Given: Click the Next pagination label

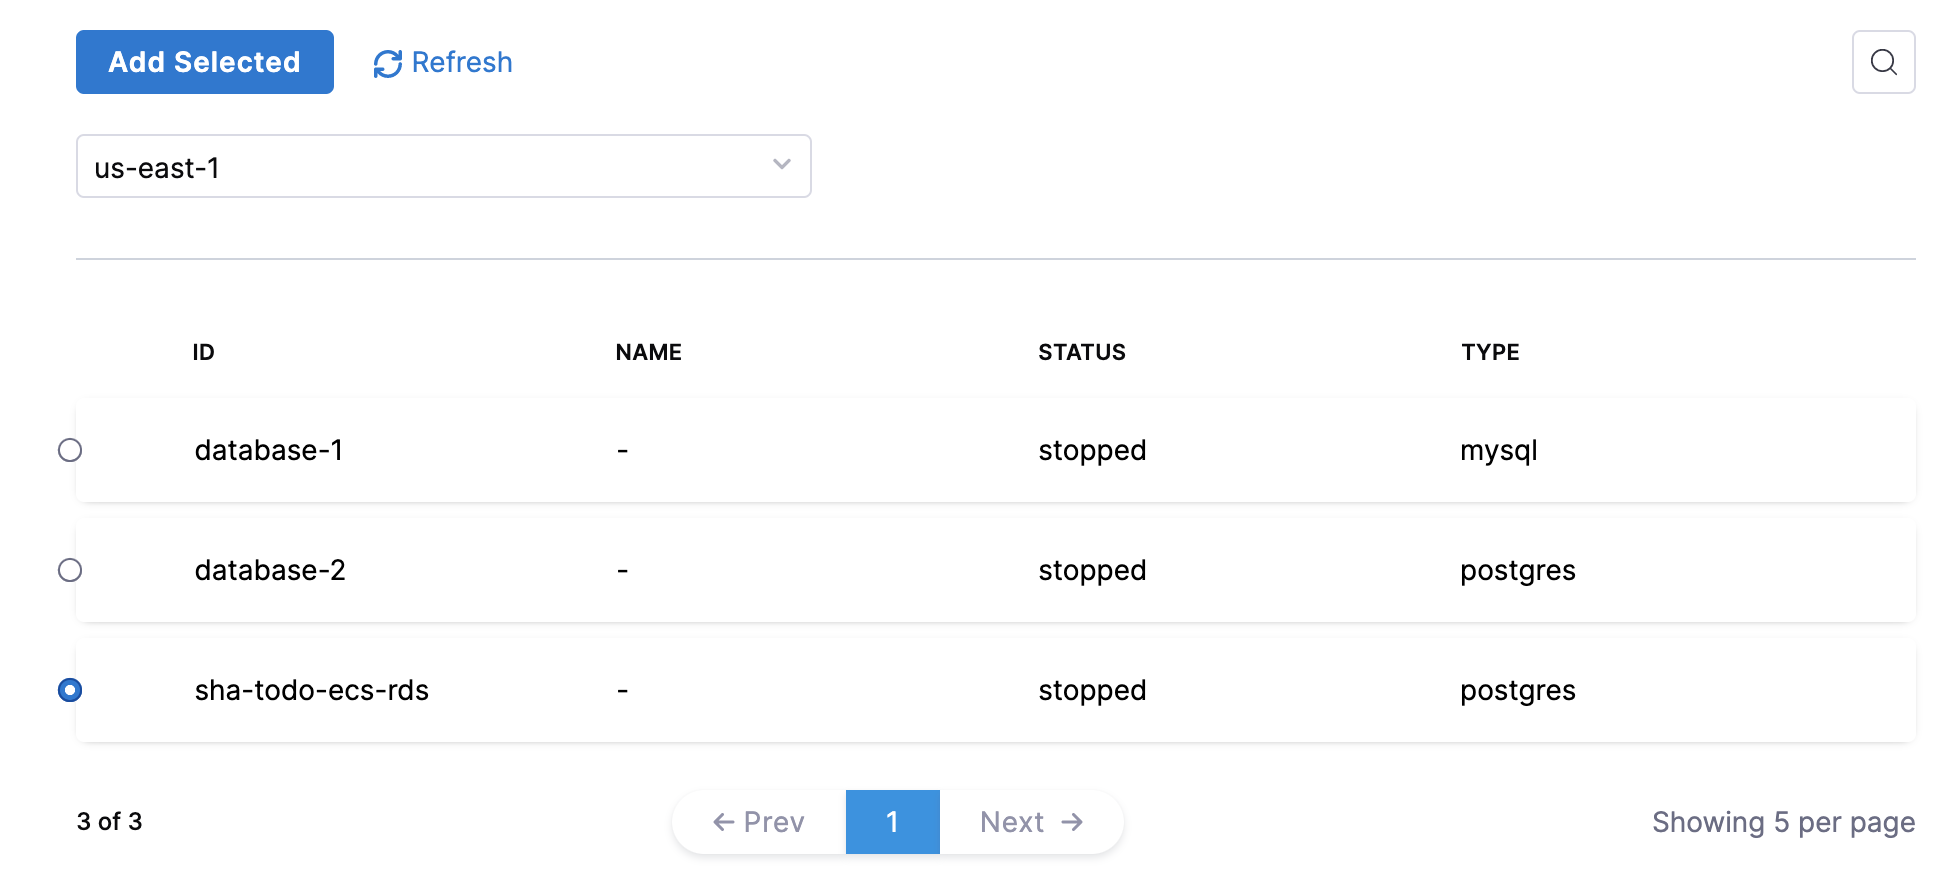Looking at the screenshot, I should click(1012, 822).
